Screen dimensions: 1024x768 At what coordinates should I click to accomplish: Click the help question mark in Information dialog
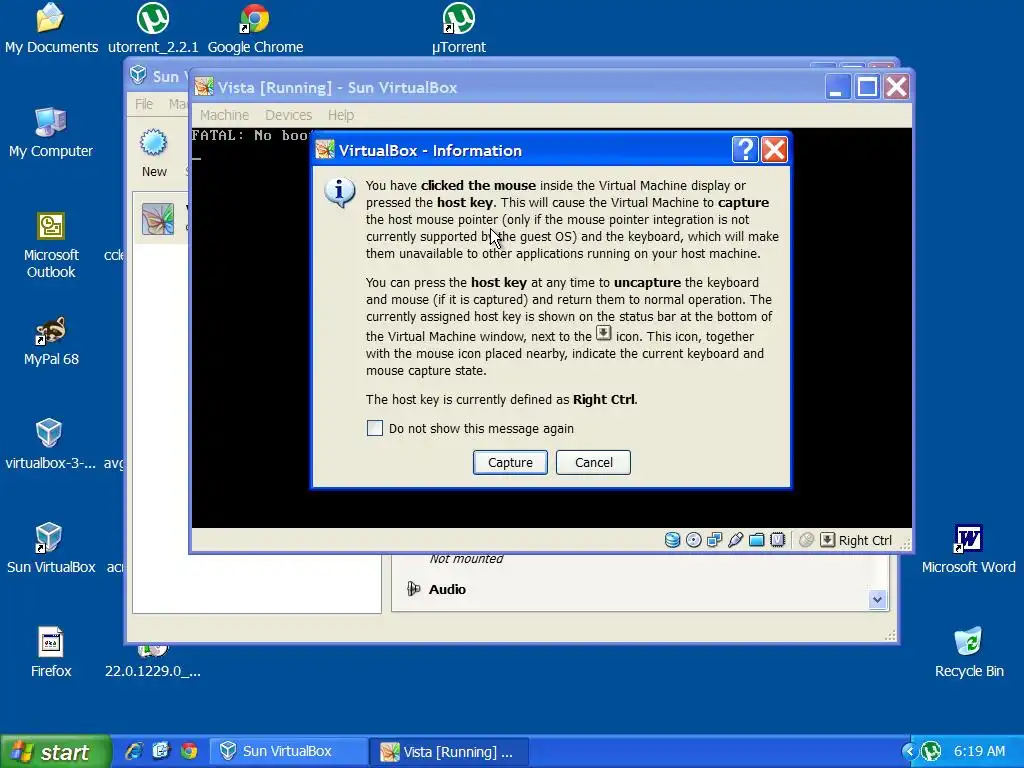[744, 150]
